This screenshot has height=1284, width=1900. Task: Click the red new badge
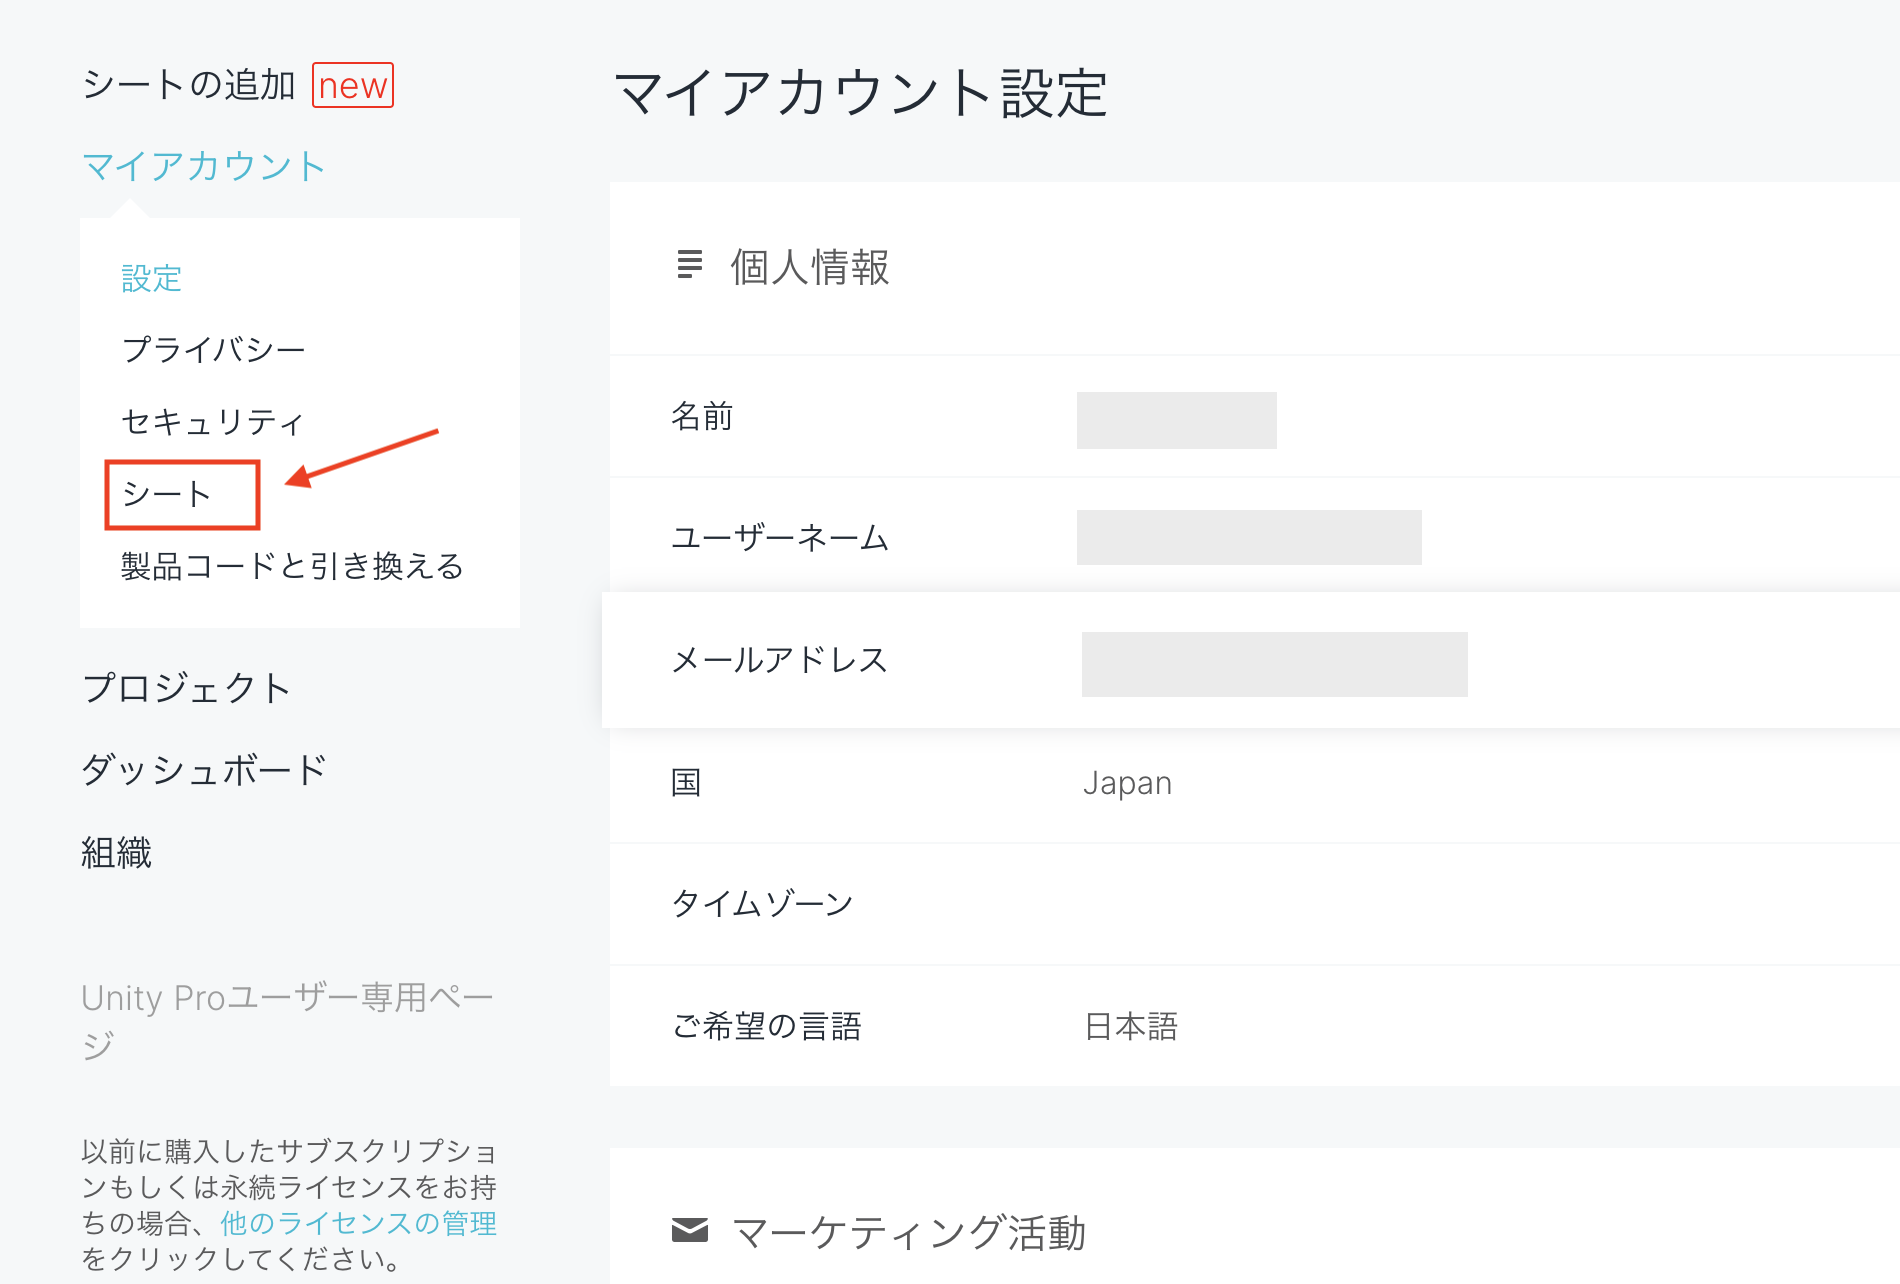pyautogui.click(x=353, y=85)
